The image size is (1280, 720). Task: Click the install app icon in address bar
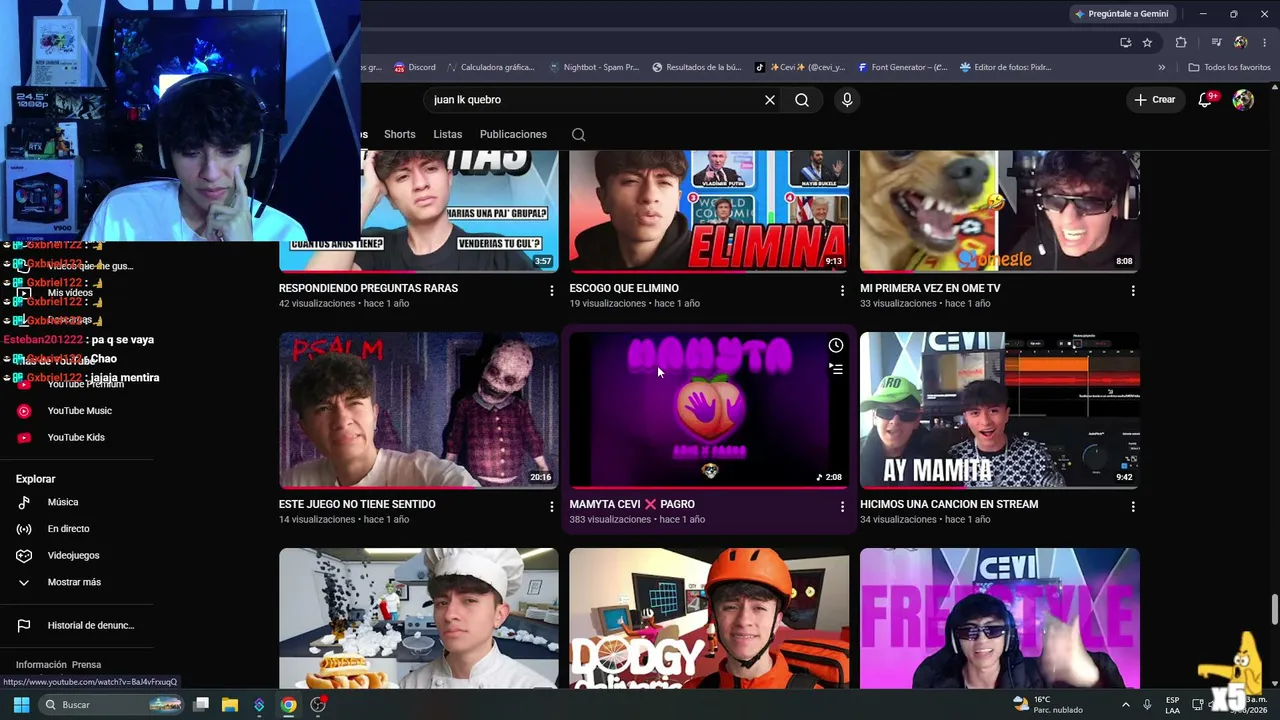click(x=1126, y=42)
